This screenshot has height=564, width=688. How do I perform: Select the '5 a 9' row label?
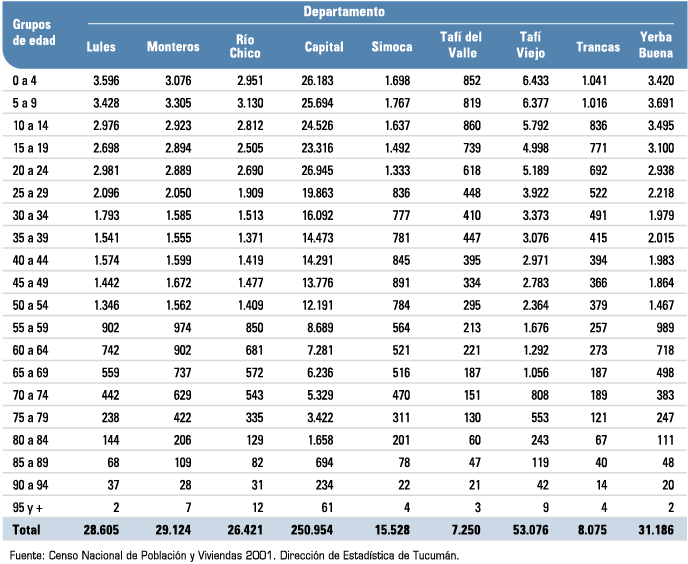25,103
